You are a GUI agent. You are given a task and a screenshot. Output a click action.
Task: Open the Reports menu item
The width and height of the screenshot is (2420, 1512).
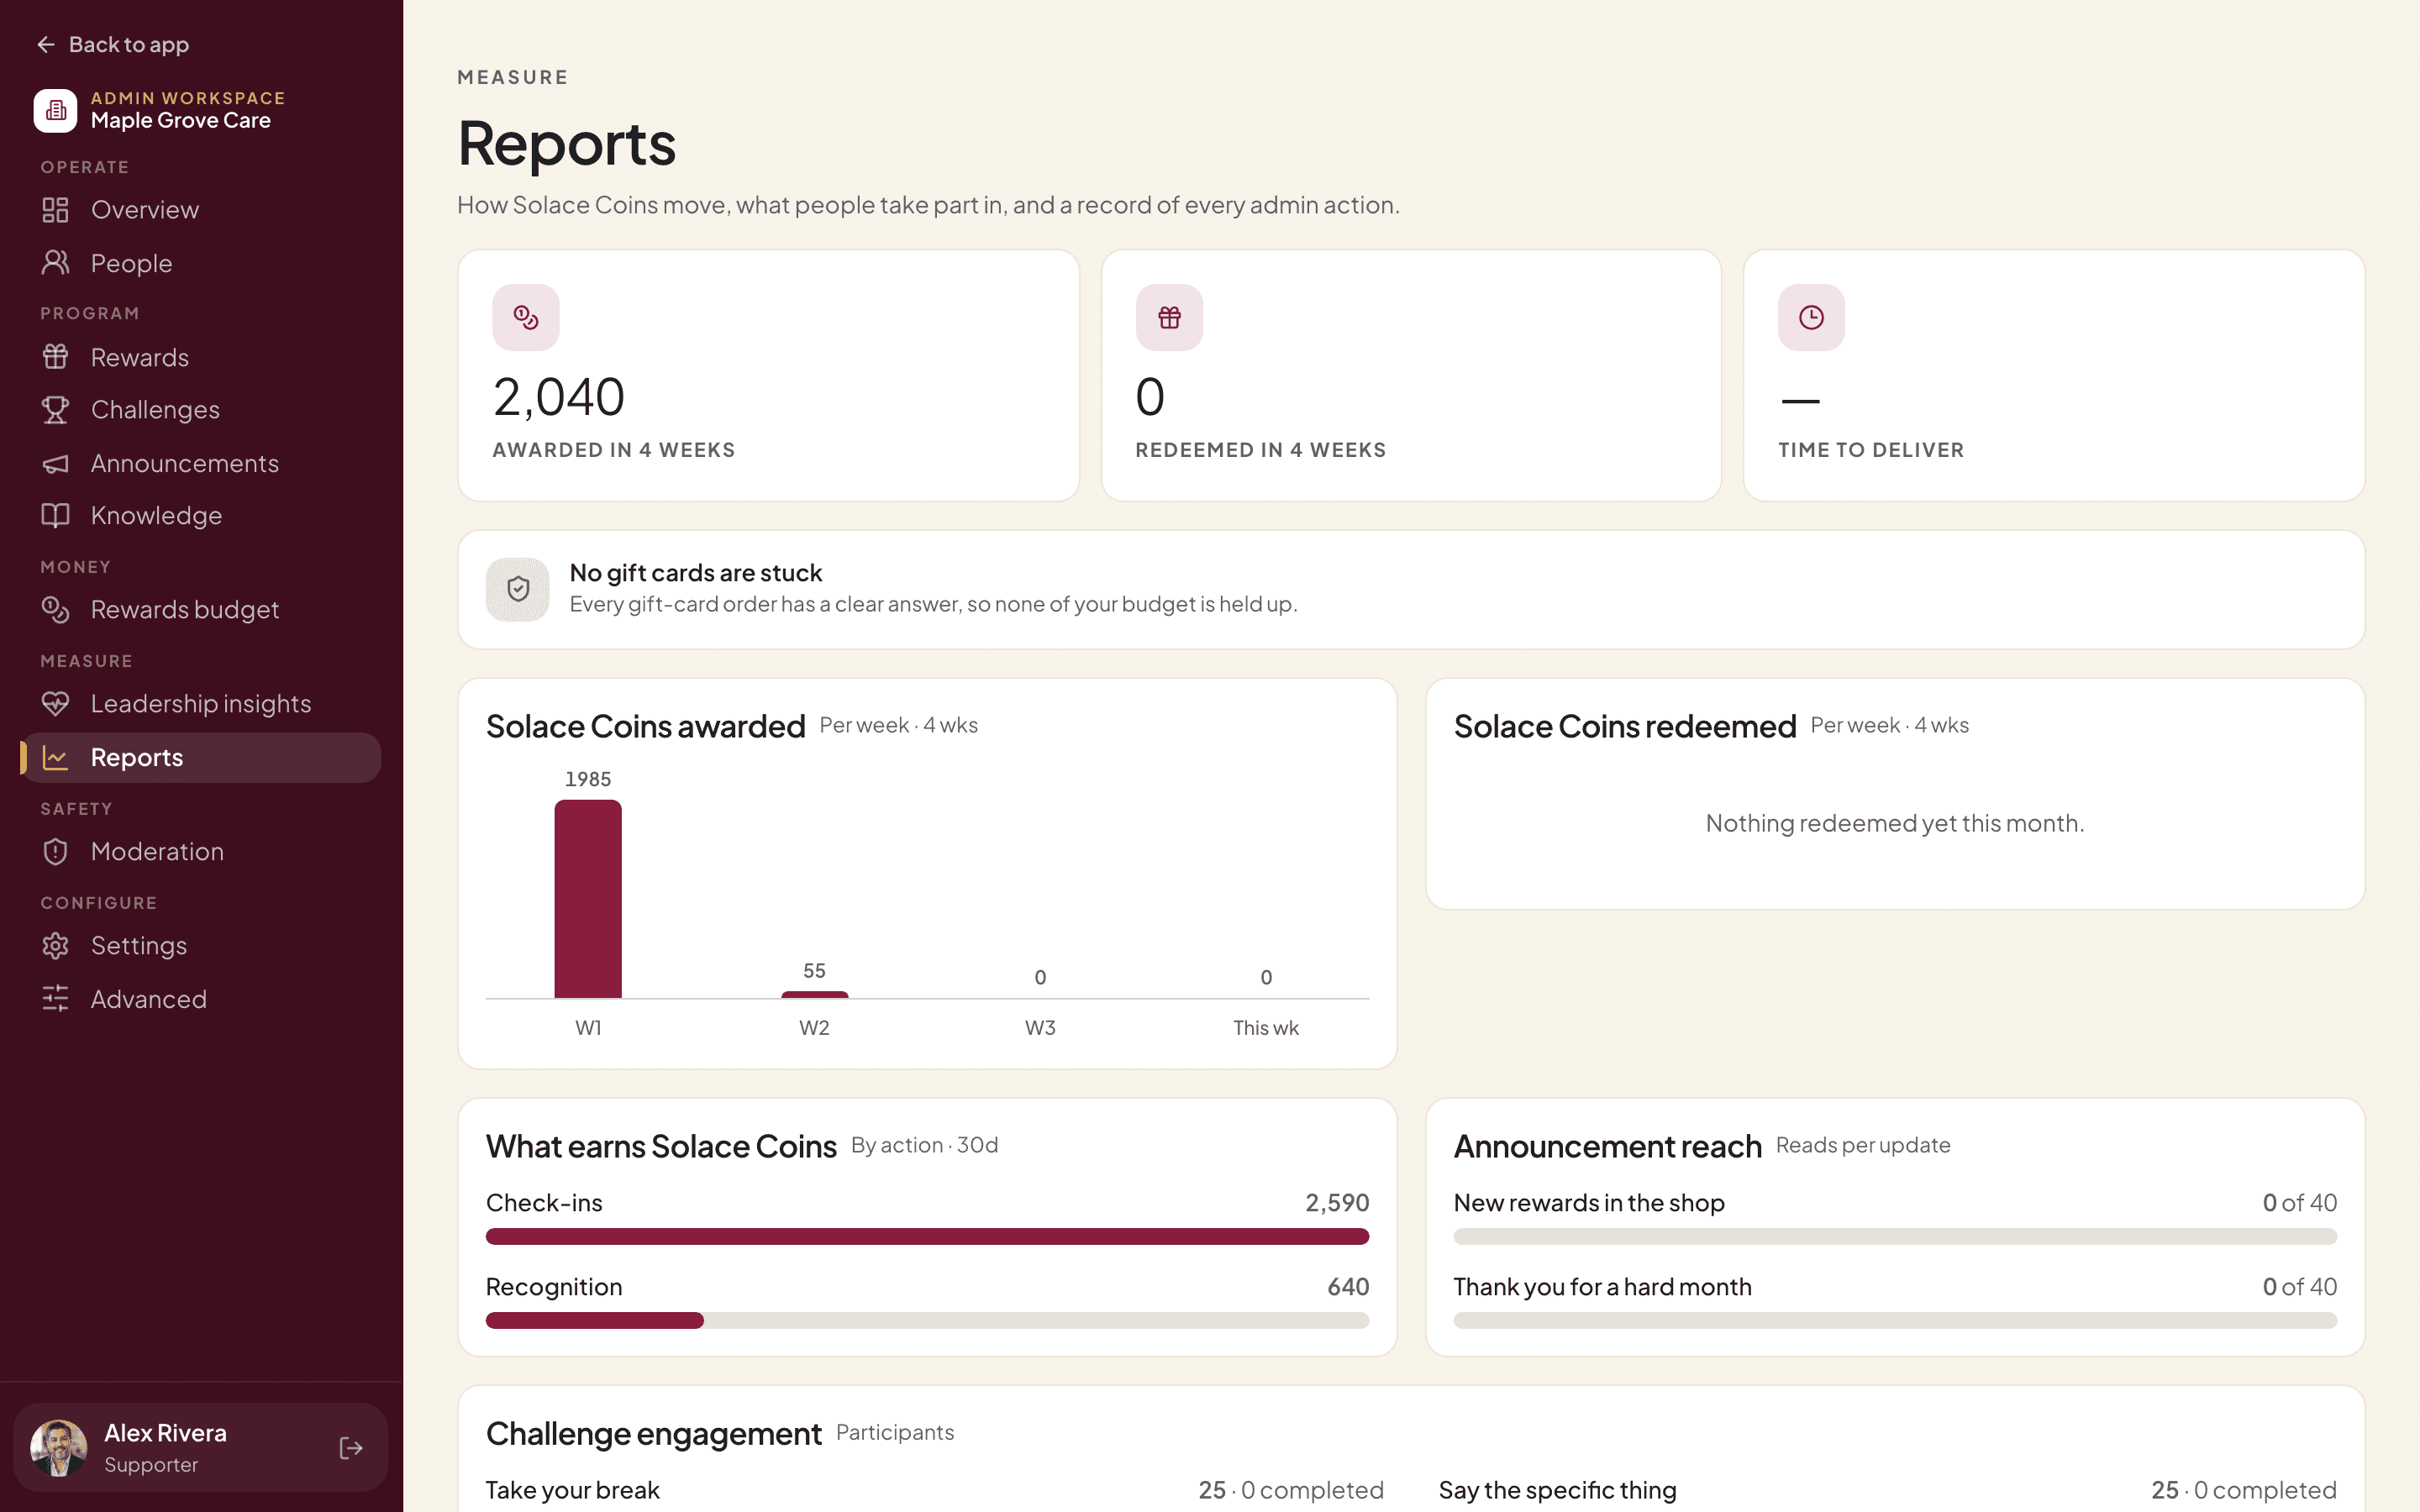[x=201, y=757]
